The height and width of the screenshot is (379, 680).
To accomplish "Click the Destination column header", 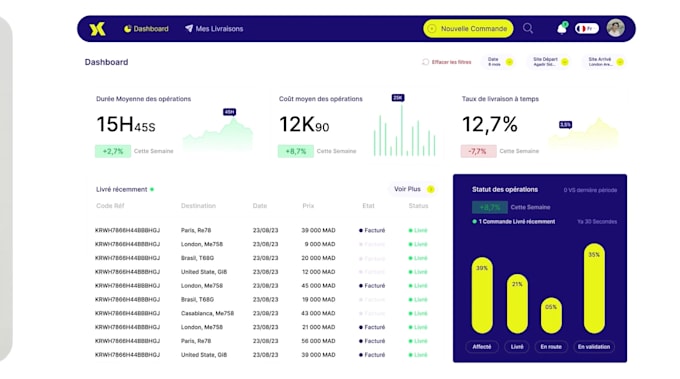I will 198,206.
